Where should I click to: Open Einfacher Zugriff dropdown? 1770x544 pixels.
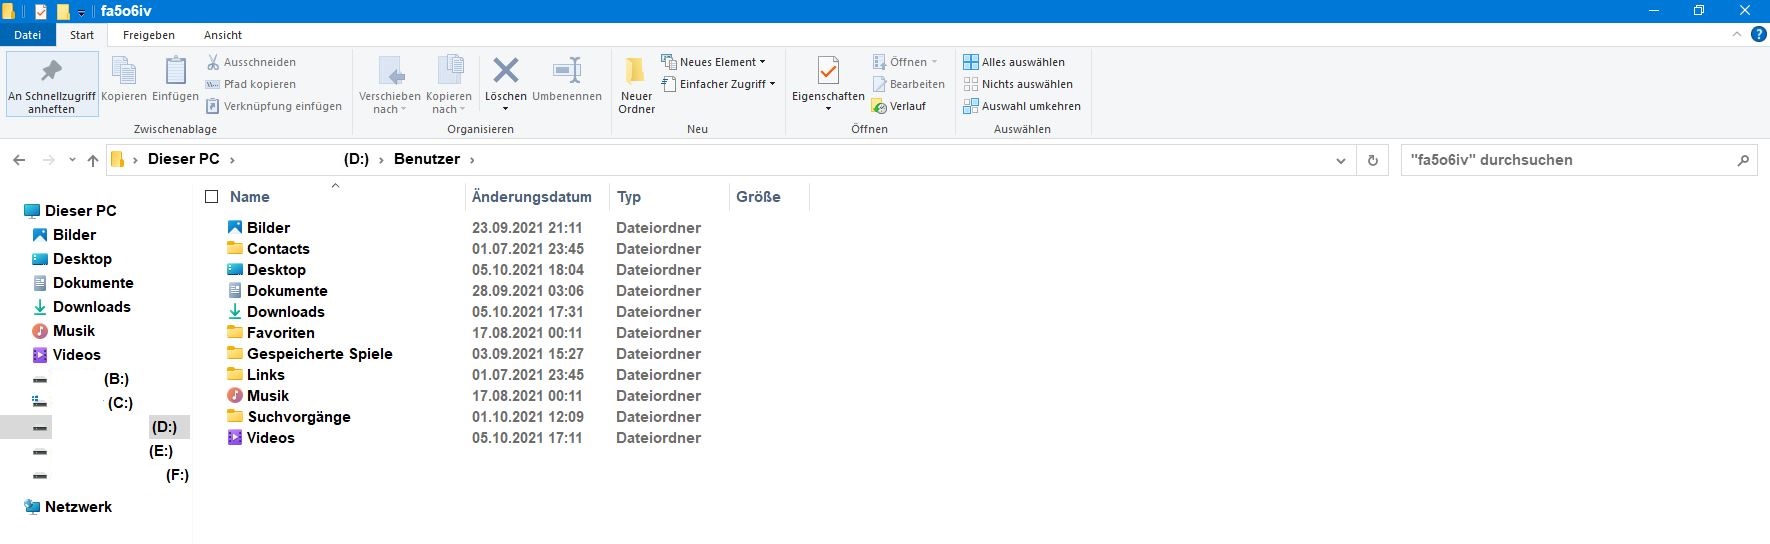(718, 84)
